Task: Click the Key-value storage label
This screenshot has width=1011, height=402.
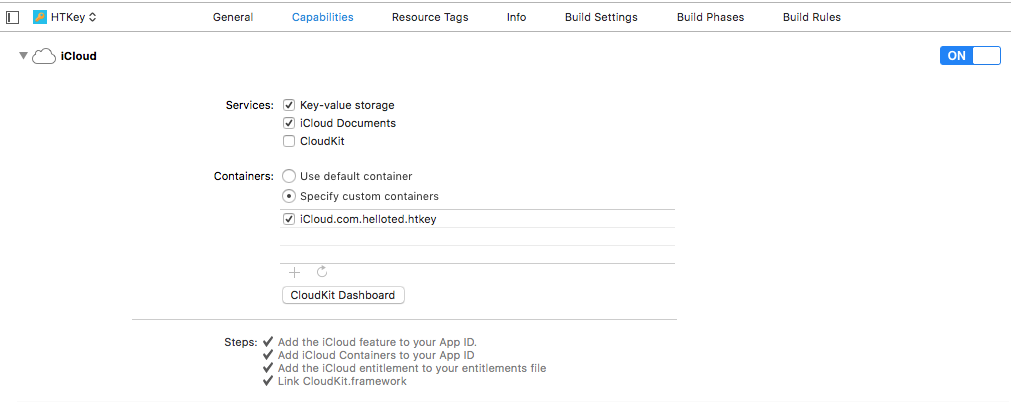Action: coord(347,105)
